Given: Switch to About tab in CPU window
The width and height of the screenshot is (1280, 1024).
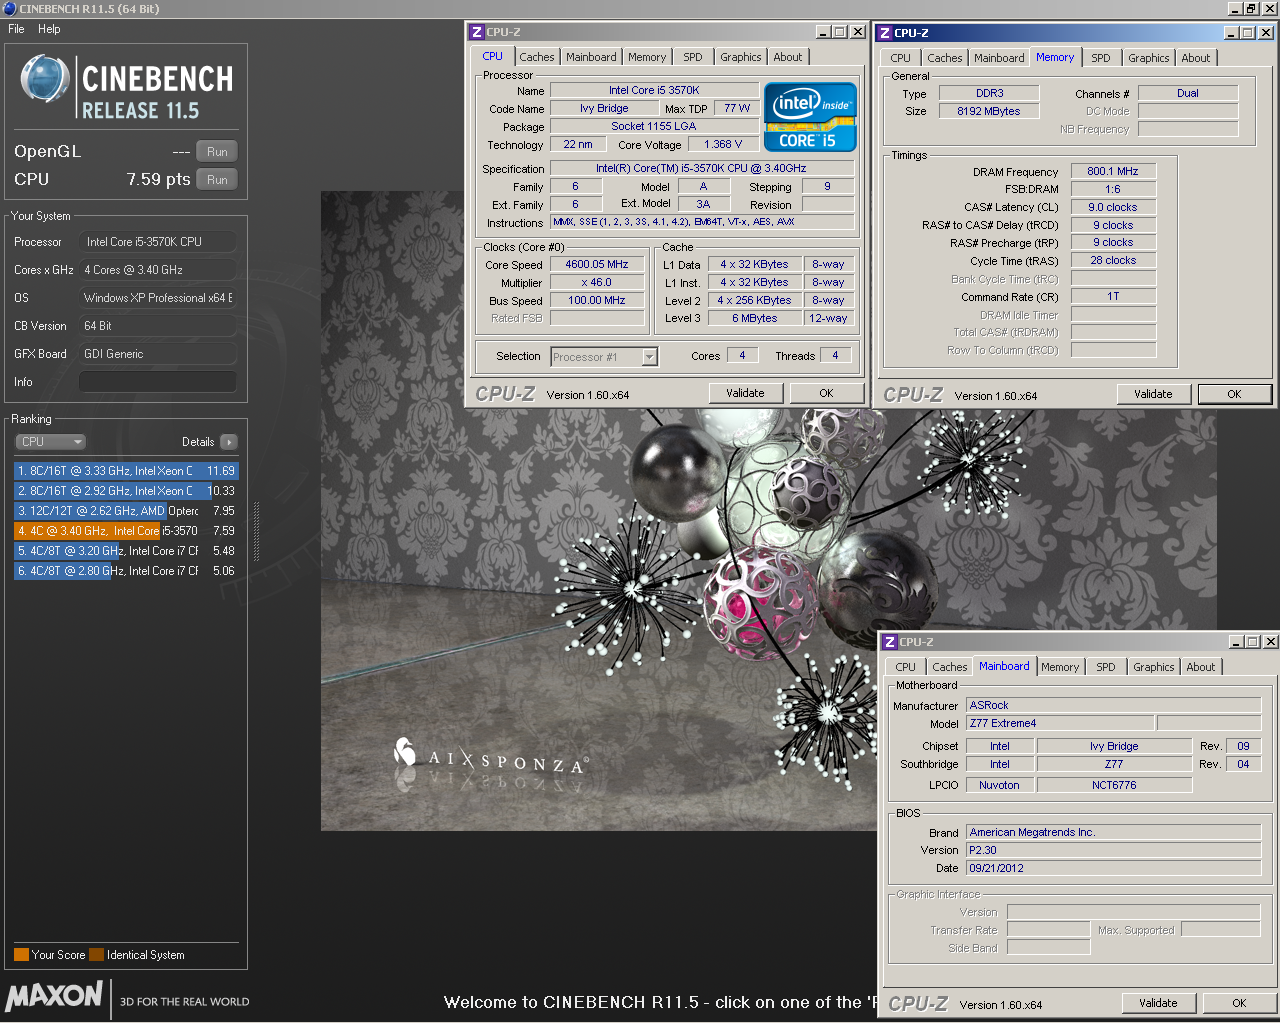Looking at the screenshot, I should coord(788,57).
